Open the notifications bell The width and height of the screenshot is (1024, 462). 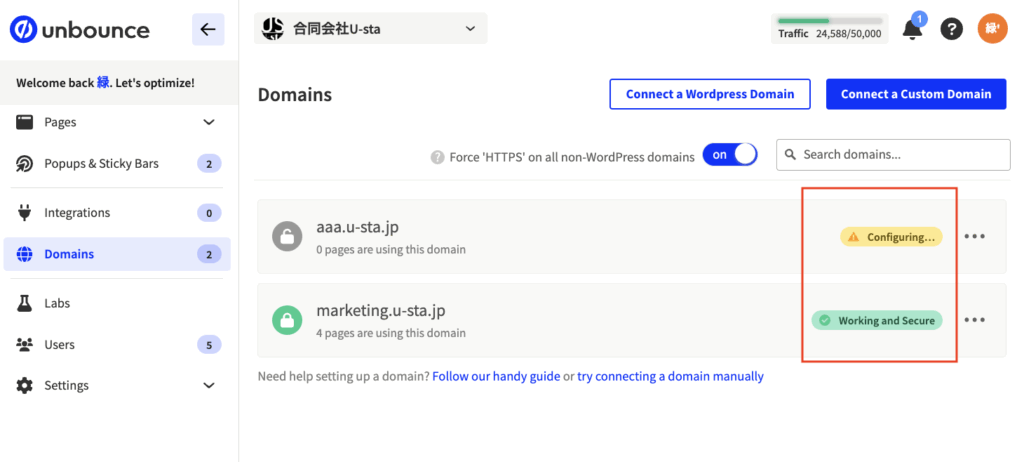[x=912, y=29]
